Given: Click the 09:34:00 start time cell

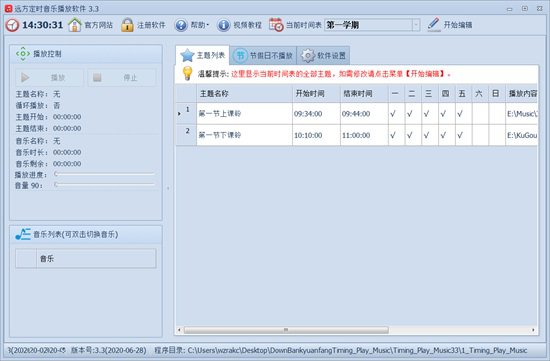Looking at the screenshot, I should click(x=316, y=114).
